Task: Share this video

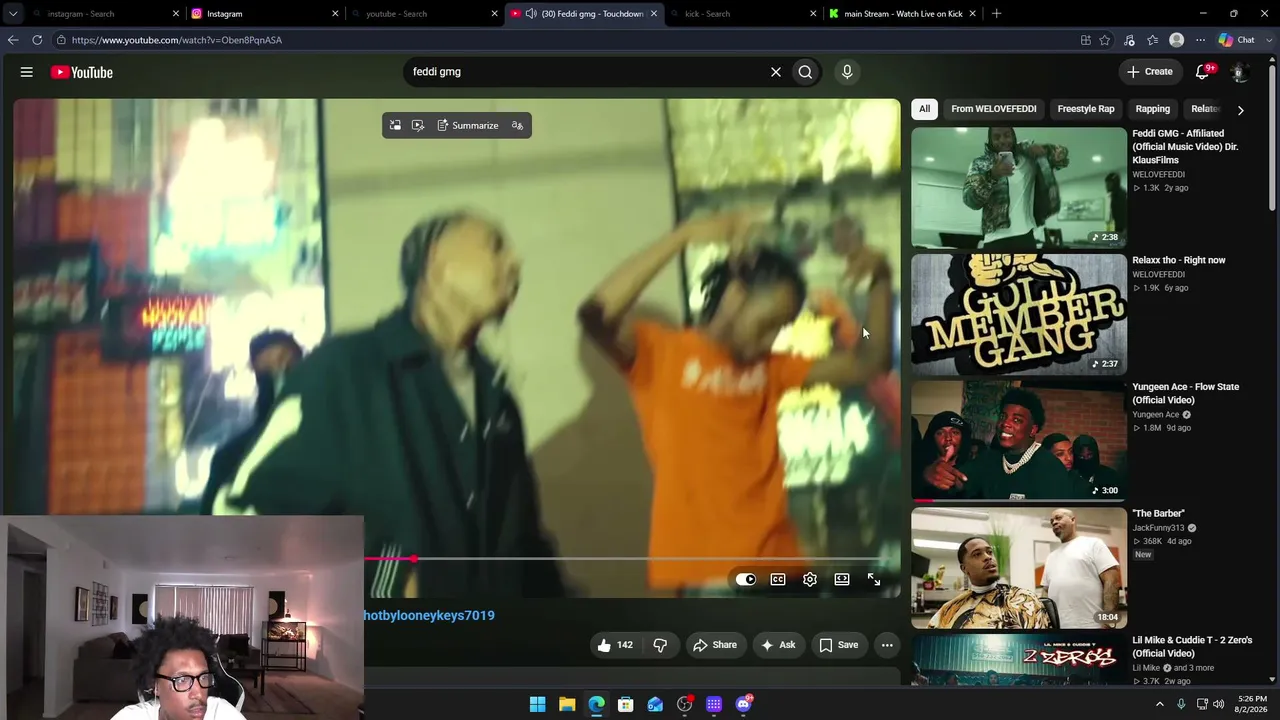Action: pyautogui.click(x=715, y=645)
